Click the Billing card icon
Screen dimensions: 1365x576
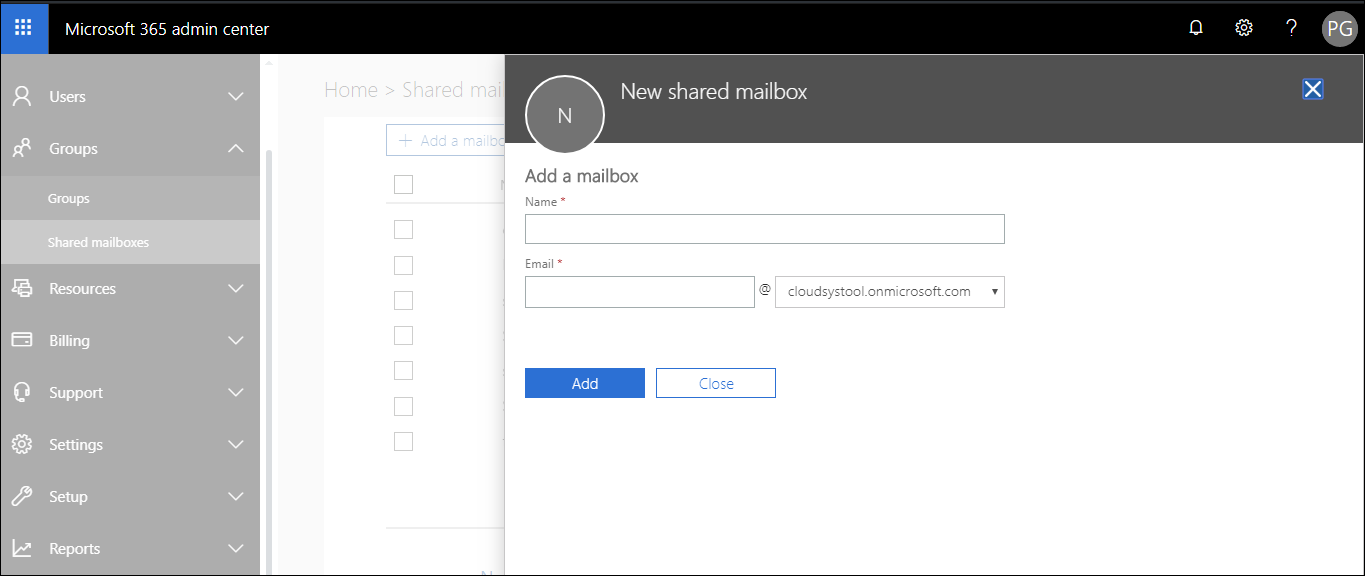point(21,340)
